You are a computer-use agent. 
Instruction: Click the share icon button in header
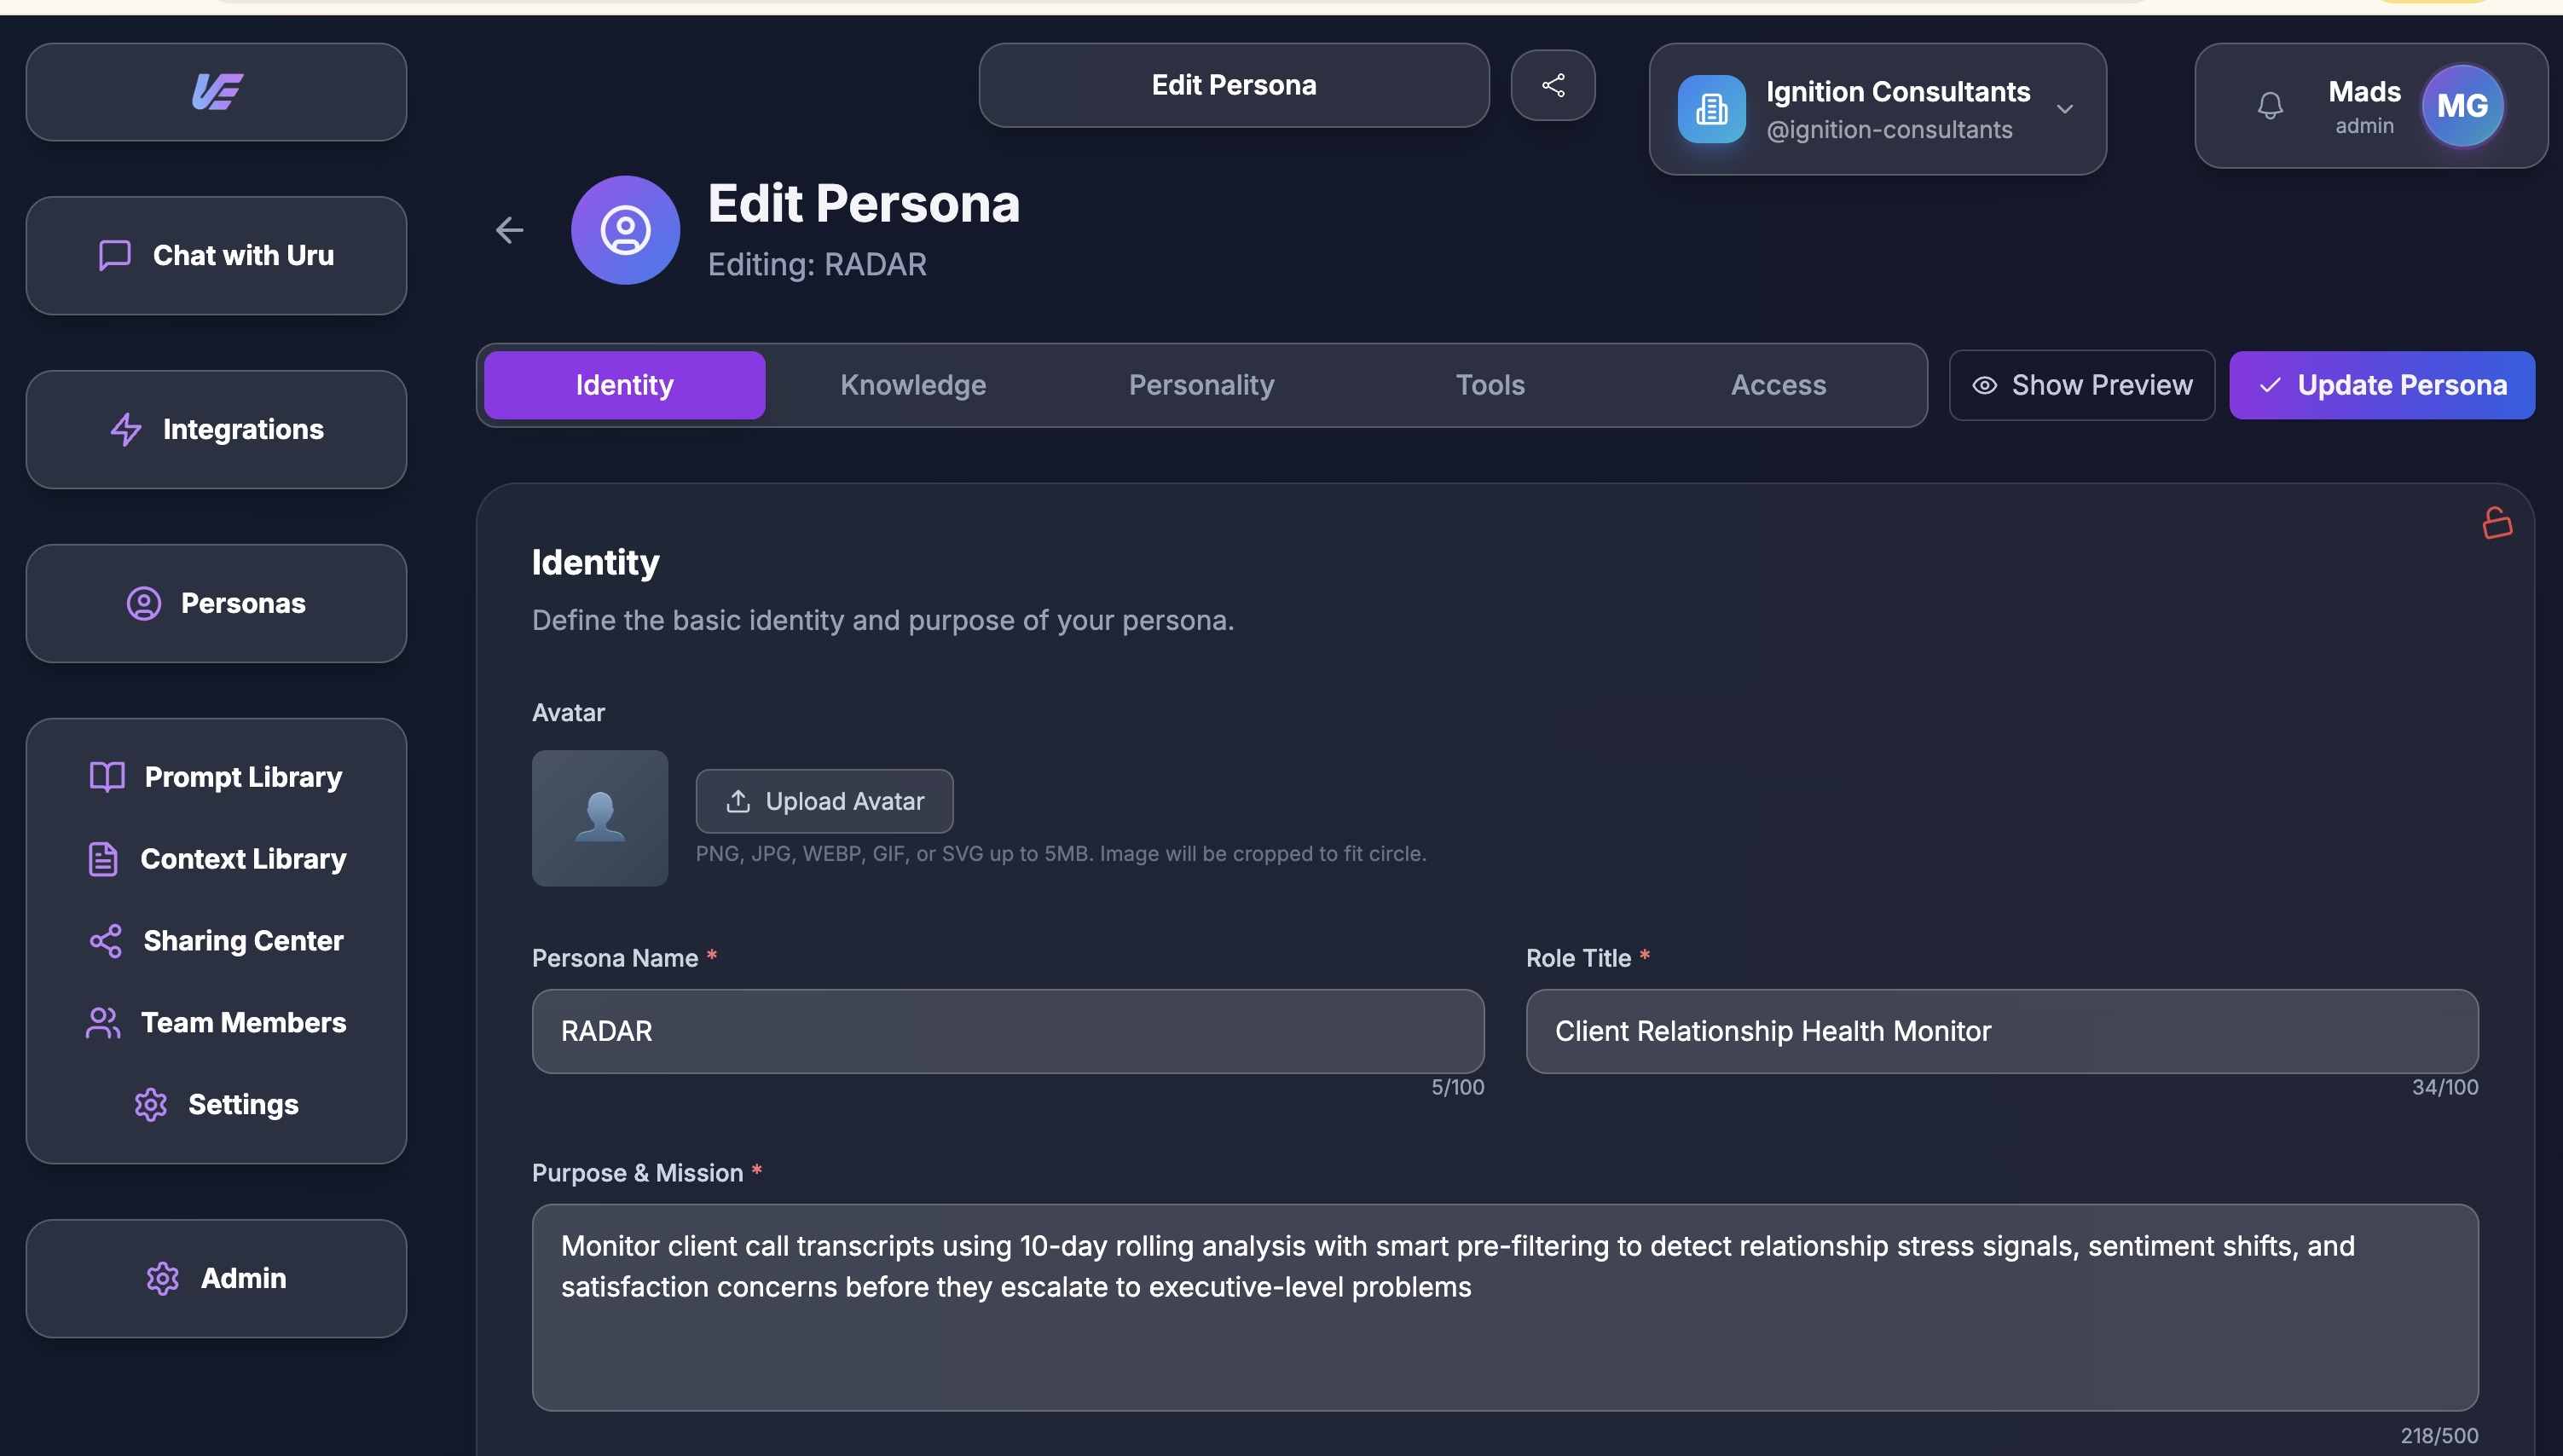tap(1552, 85)
